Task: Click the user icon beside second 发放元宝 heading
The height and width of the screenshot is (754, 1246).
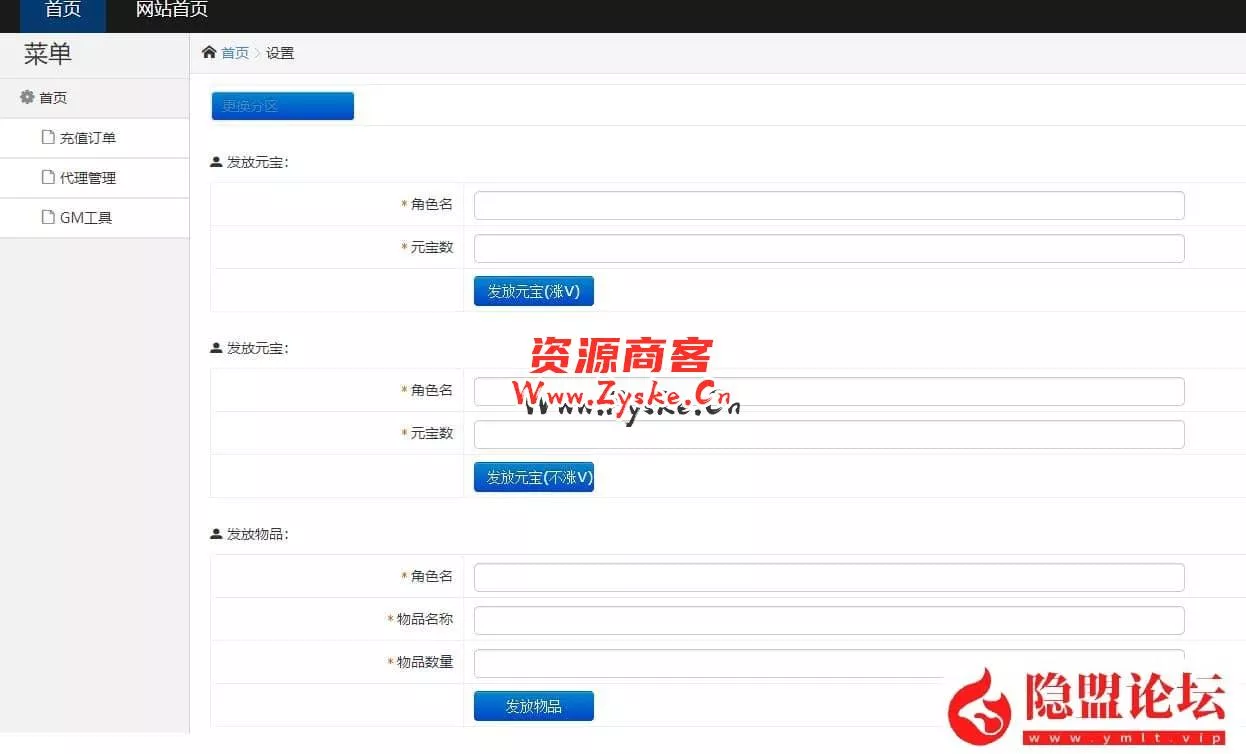Action: click(x=216, y=348)
